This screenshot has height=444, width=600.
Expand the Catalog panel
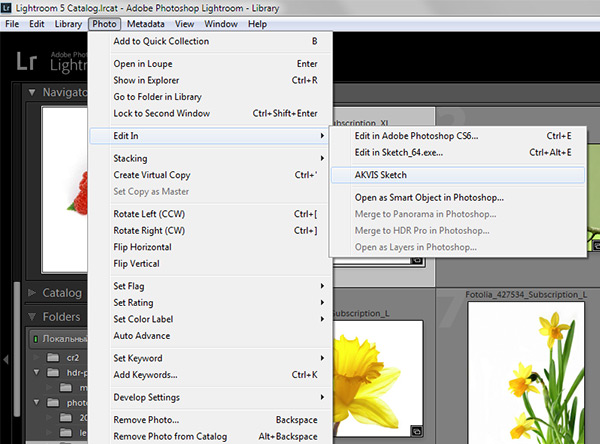tap(32, 293)
